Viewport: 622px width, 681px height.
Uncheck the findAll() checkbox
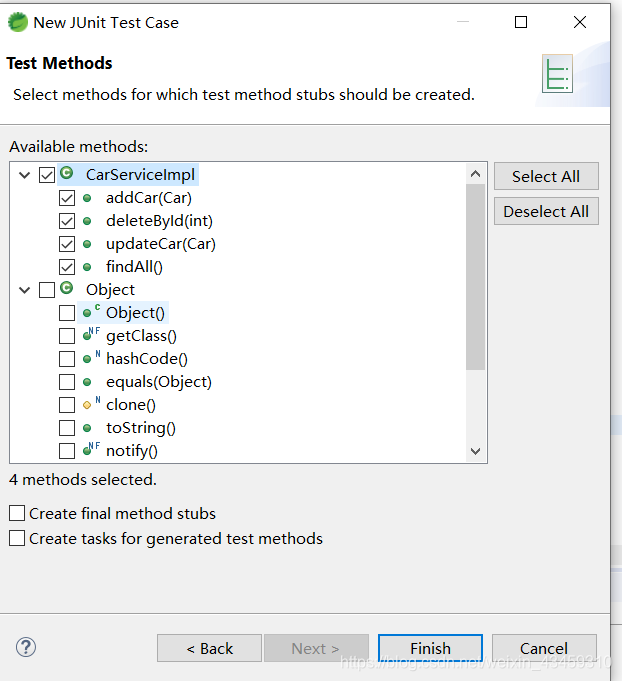(x=67, y=267)
